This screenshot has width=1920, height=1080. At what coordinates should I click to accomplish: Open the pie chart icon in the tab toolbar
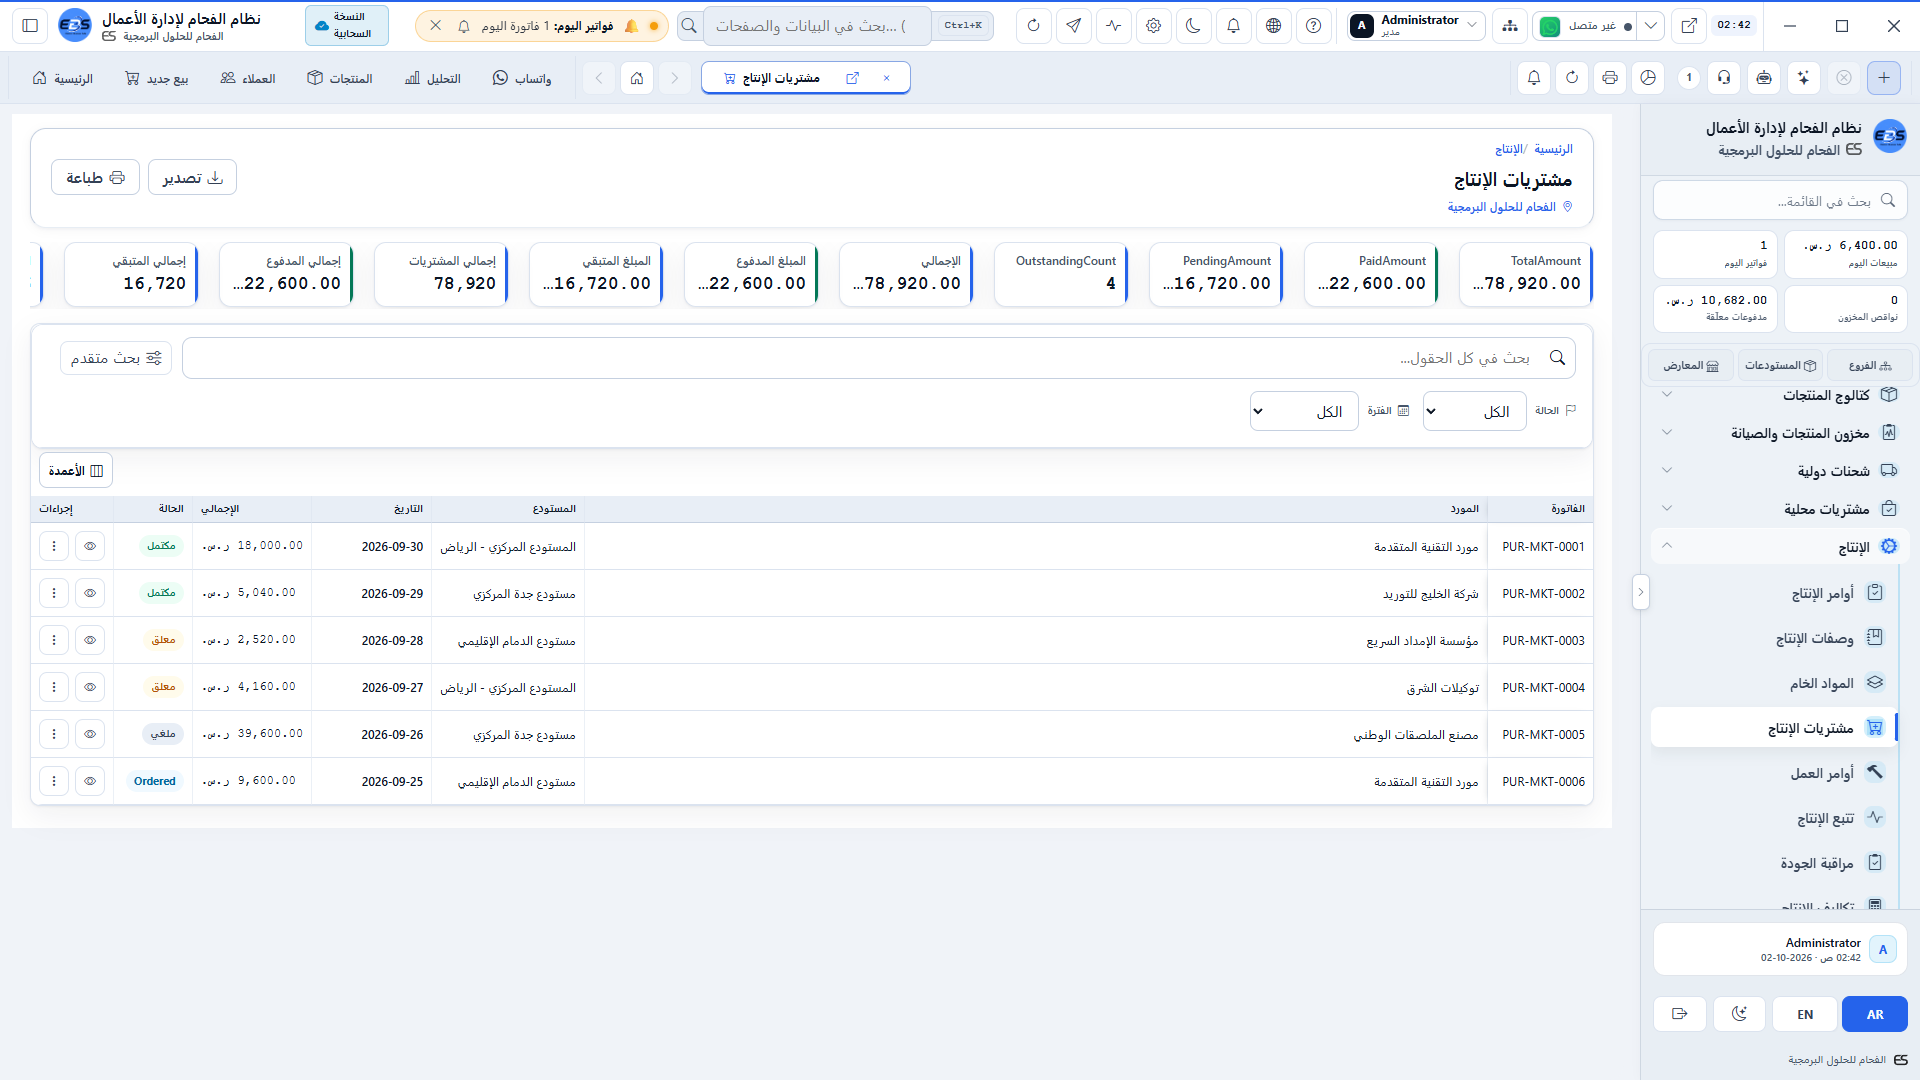pos(1649,78)
